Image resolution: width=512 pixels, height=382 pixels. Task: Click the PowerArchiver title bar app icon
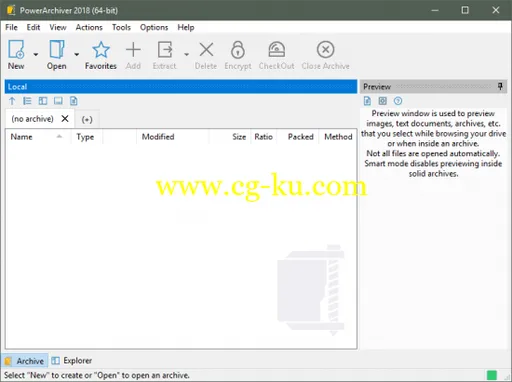[11, 10]
